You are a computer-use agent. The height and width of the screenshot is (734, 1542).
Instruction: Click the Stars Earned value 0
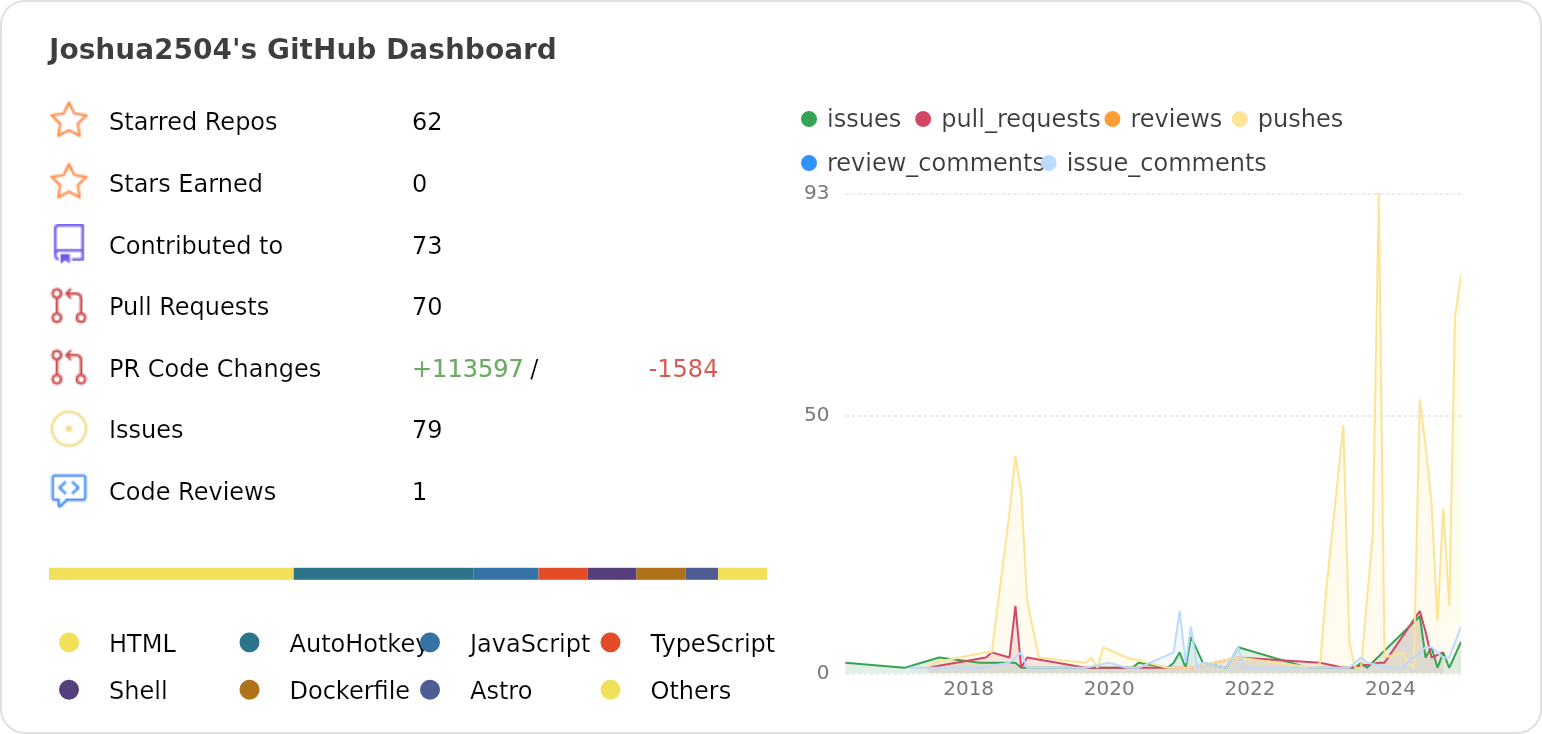click(419, 184)
